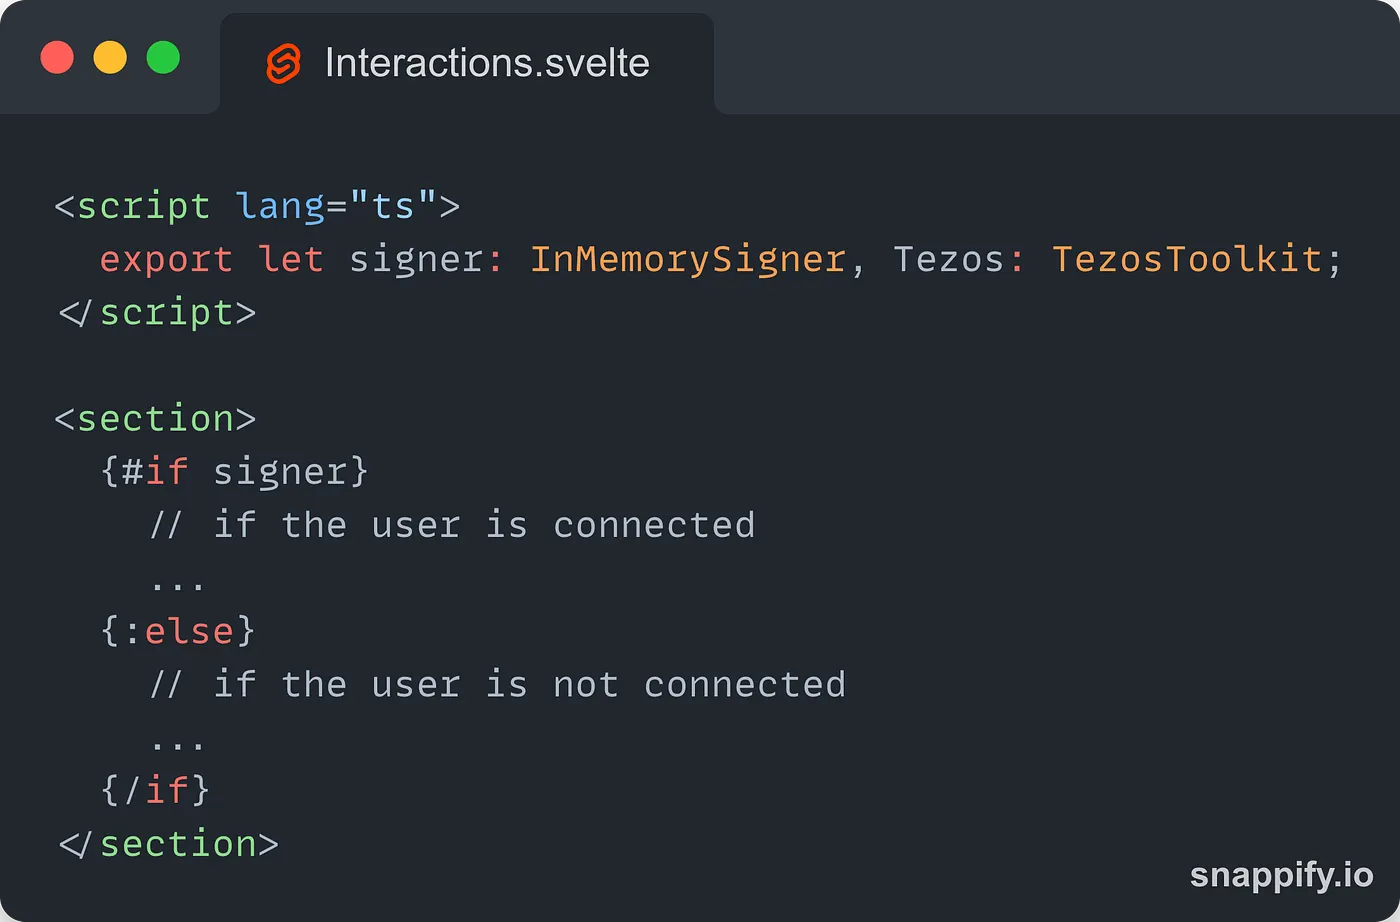Click the {/if} closing block
This screenshot has width=1400, height=922.
coord(155,790)
